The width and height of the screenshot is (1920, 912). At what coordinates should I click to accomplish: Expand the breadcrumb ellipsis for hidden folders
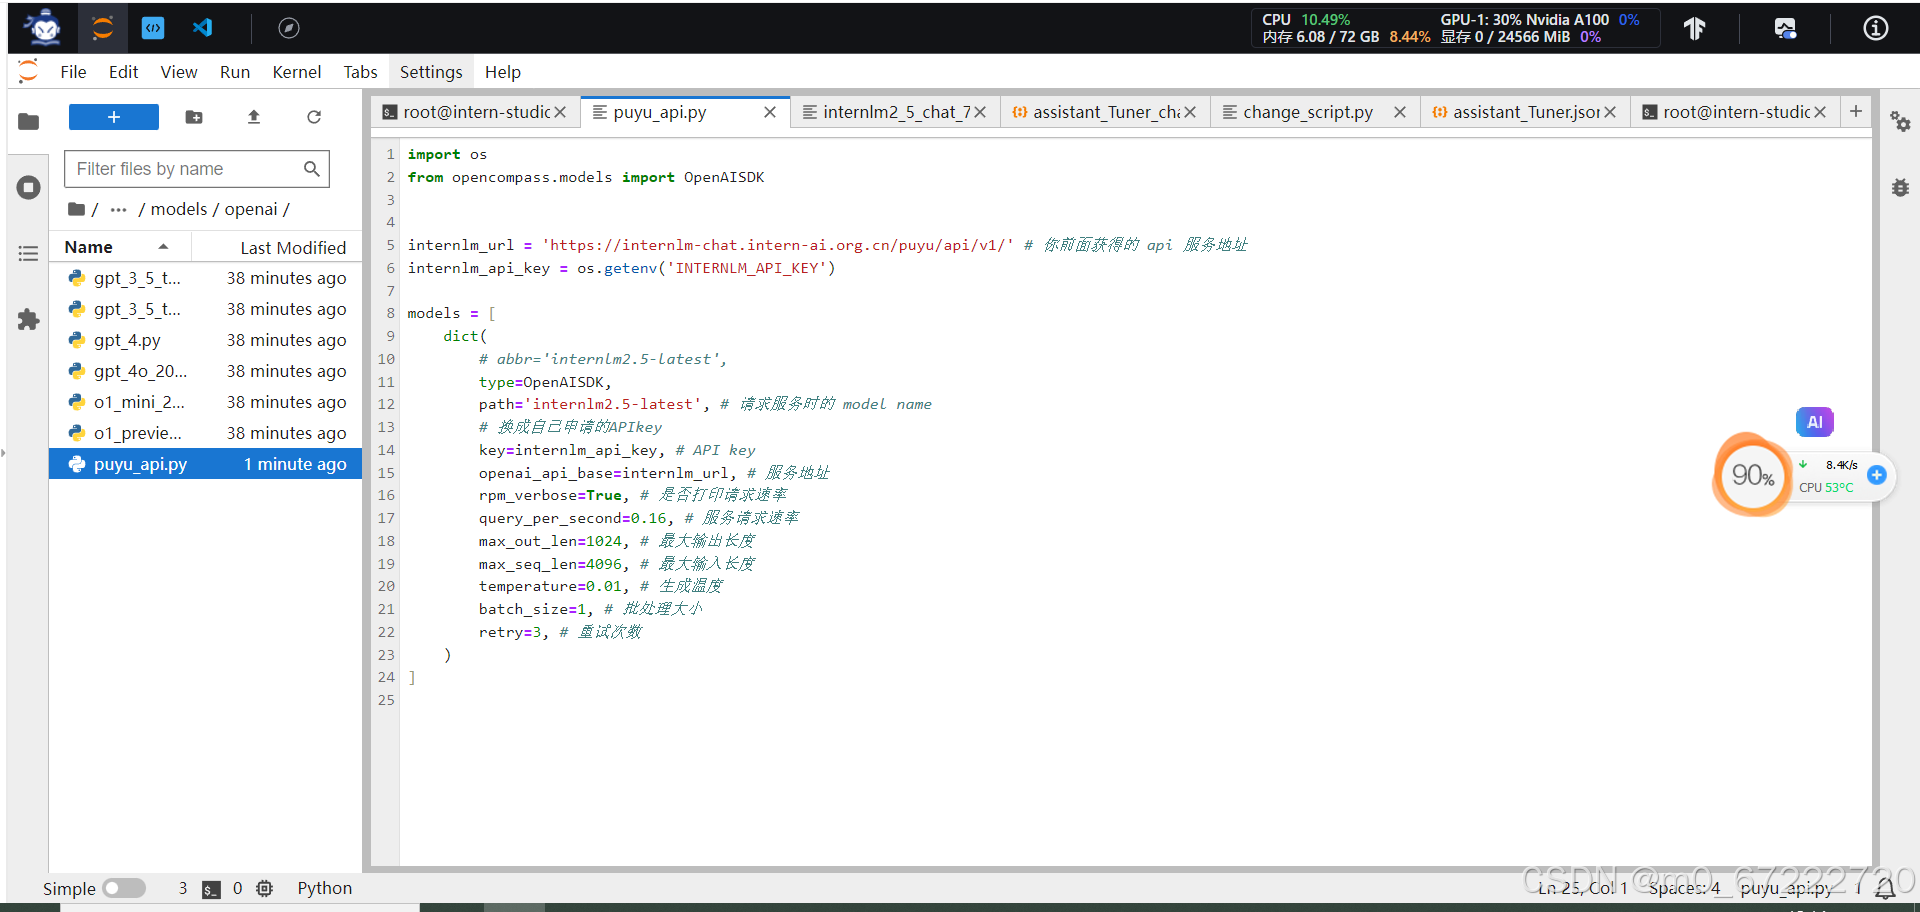click(x=117, y=209)
